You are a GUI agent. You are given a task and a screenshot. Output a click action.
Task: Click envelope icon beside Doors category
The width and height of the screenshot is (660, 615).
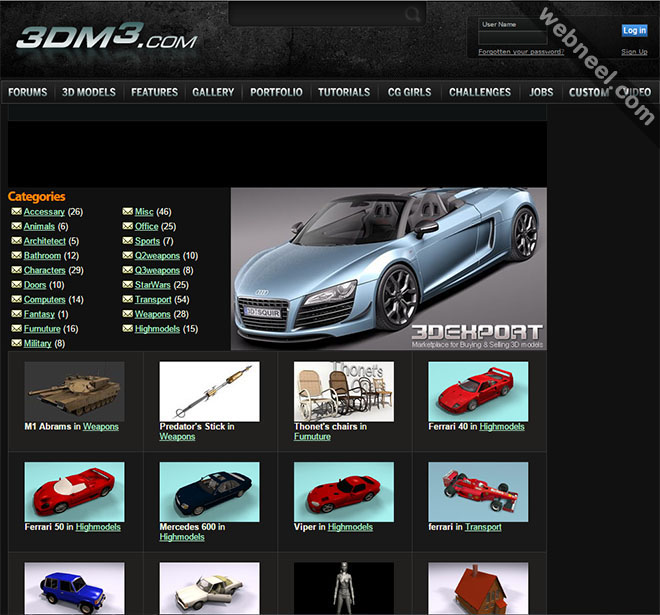click(x=16, y=285)
